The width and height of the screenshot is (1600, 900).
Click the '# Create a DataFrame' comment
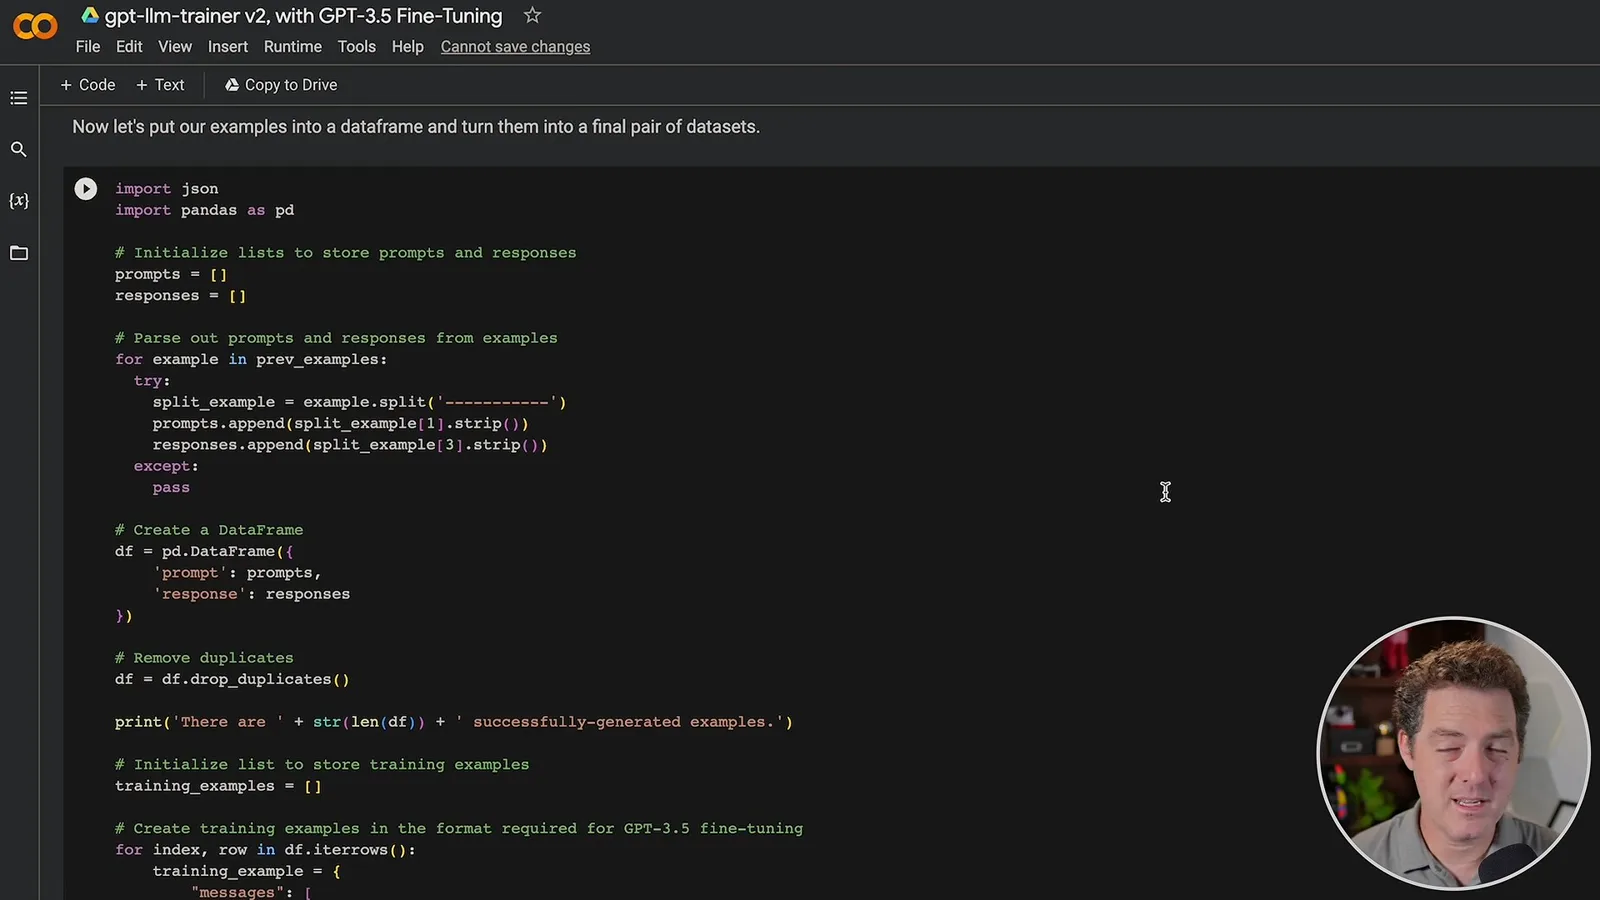pos(209,530)
